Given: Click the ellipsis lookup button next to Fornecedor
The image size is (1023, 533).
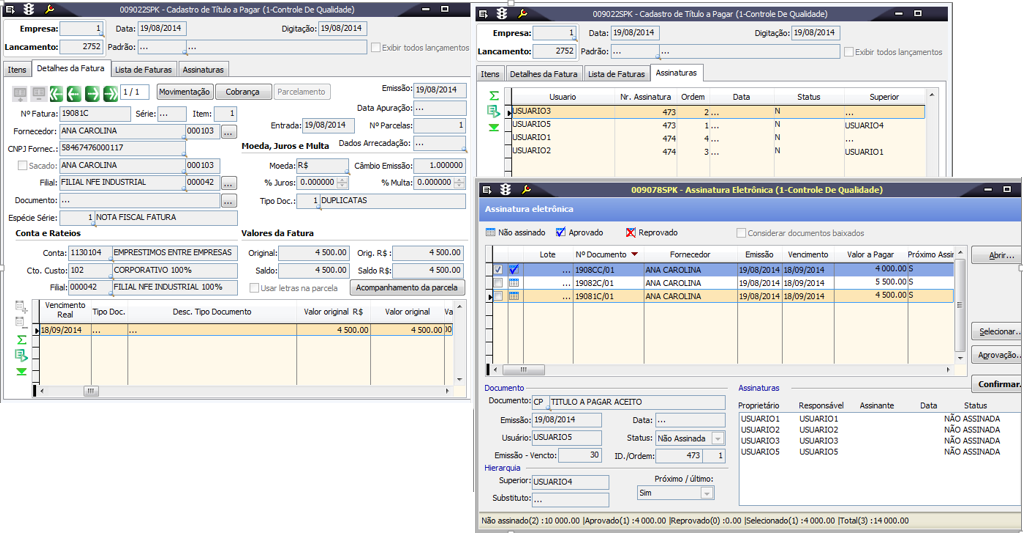Looking at the screenshot, I should tap(228, 131).
